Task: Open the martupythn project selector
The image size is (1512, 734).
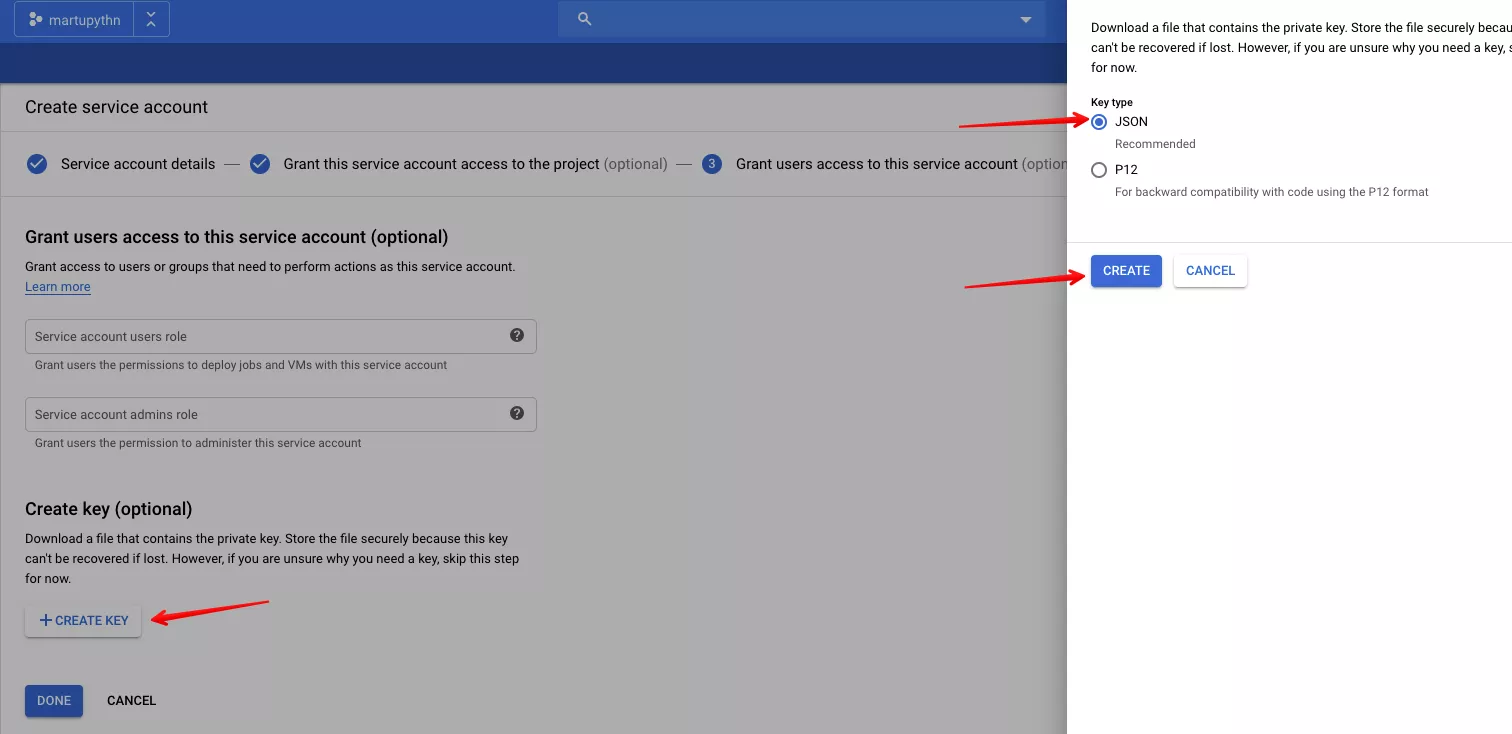Action: click(74, 19)
